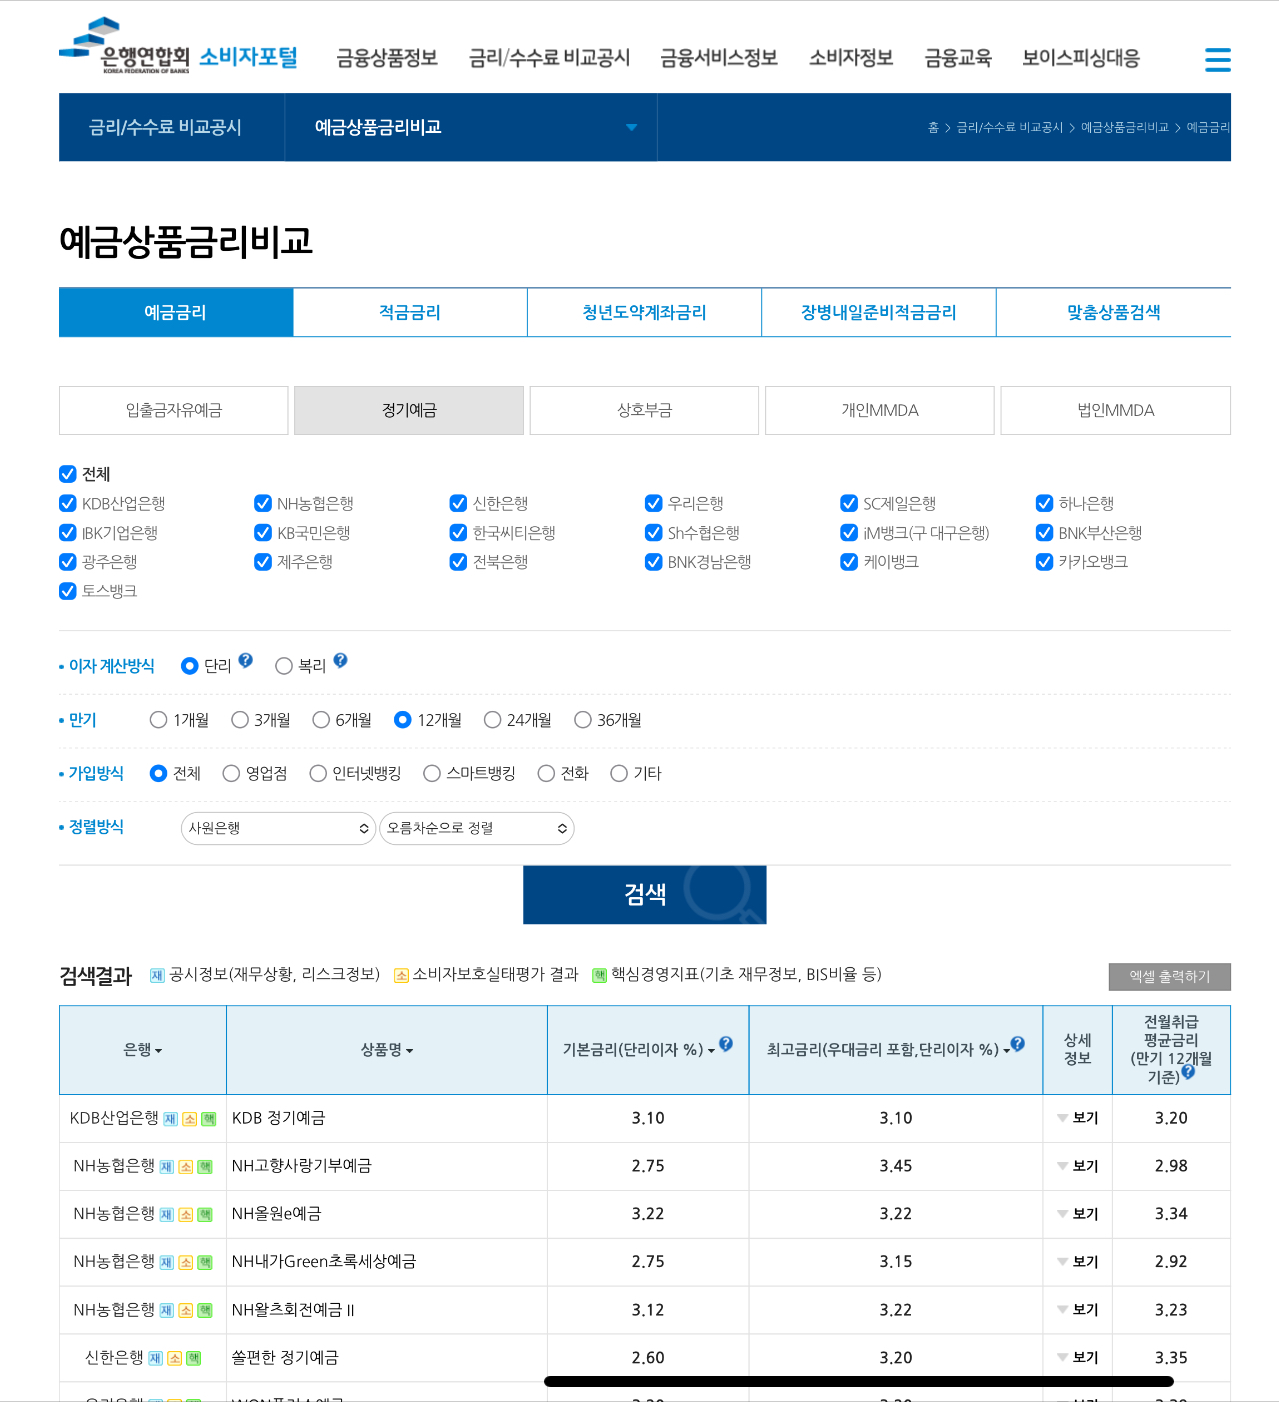Toggle the KDB산업은행 checkbox
1279x1402 pixels.
point(68,503)
